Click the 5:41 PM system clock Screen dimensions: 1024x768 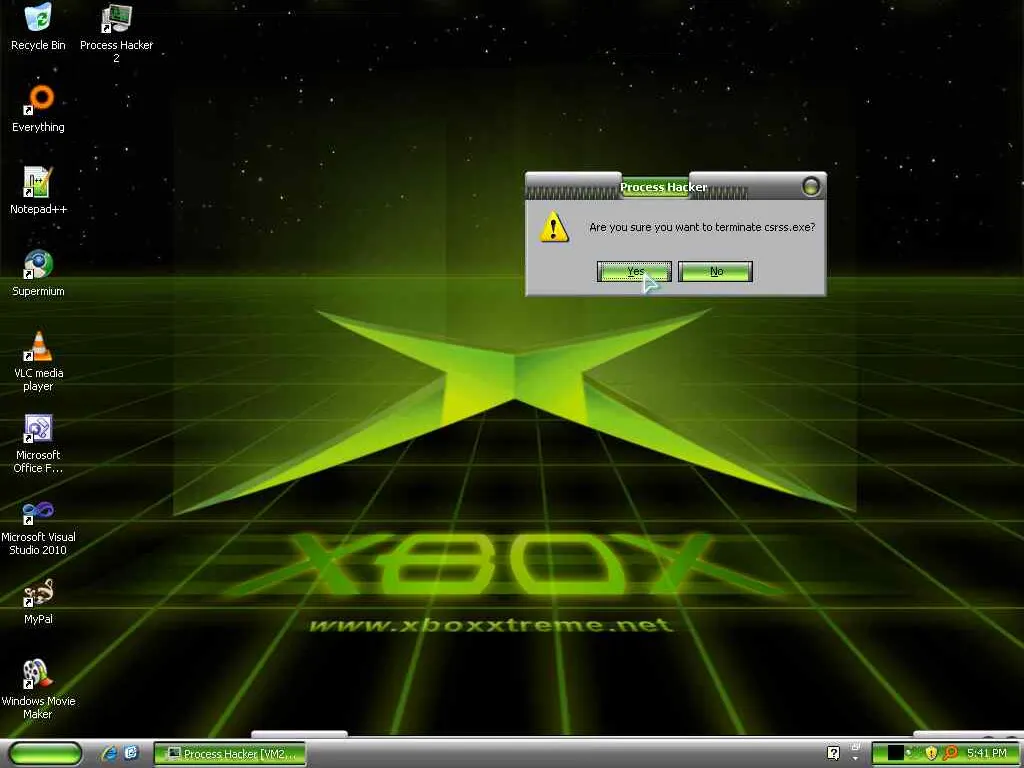[x=986, y=753]
